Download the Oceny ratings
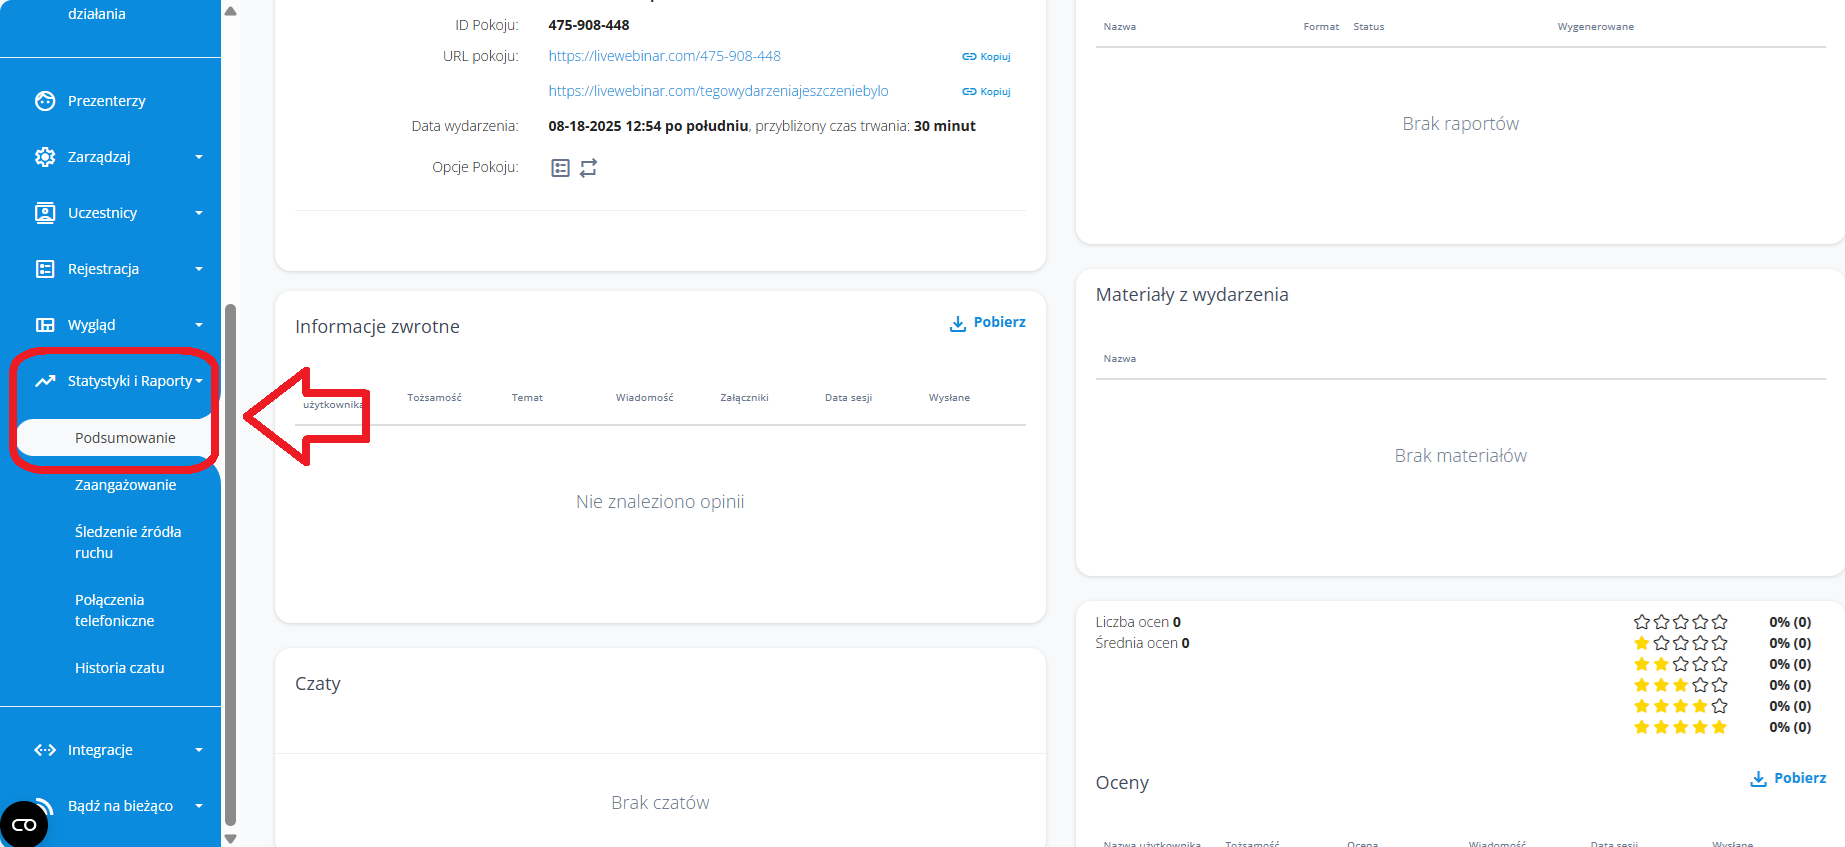This screenshot has width=1845, height=847. coord(1788,779)
